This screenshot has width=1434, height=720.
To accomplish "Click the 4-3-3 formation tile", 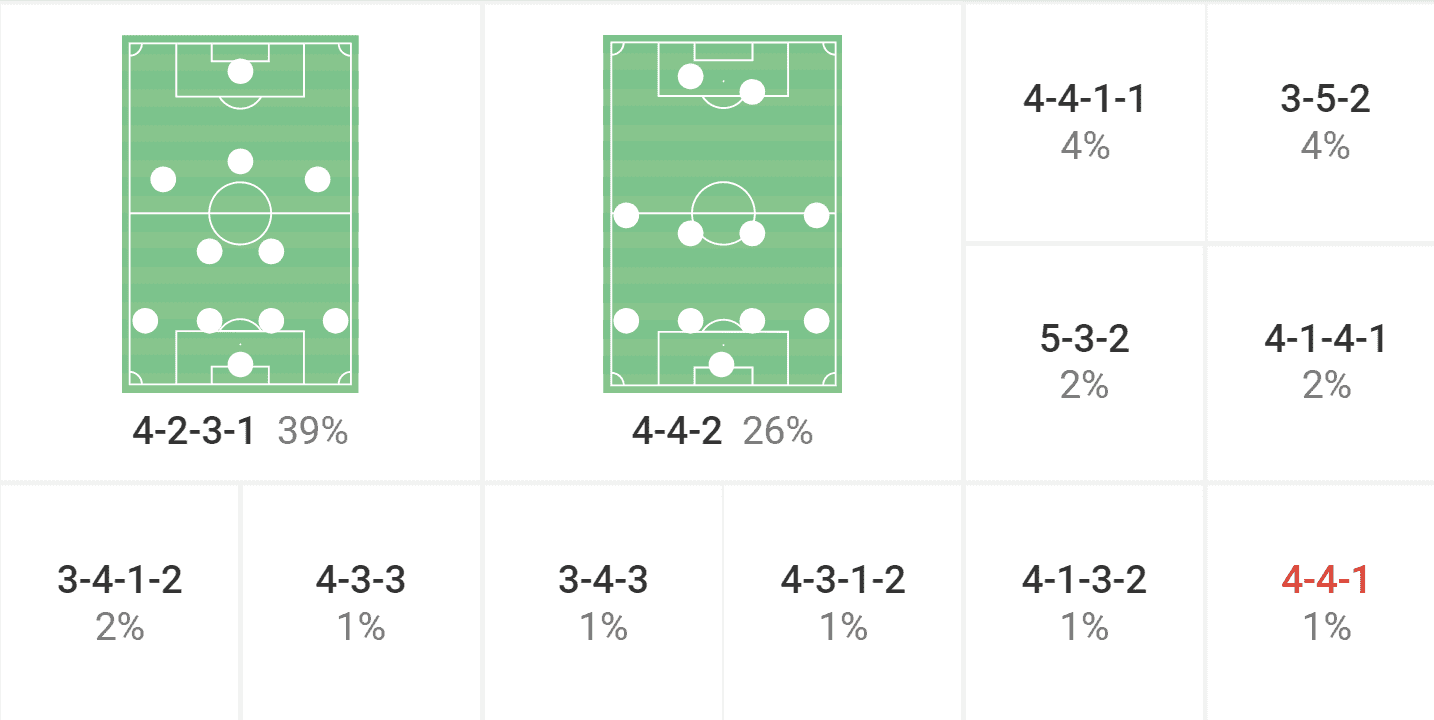I will click(x=361, y=602).
